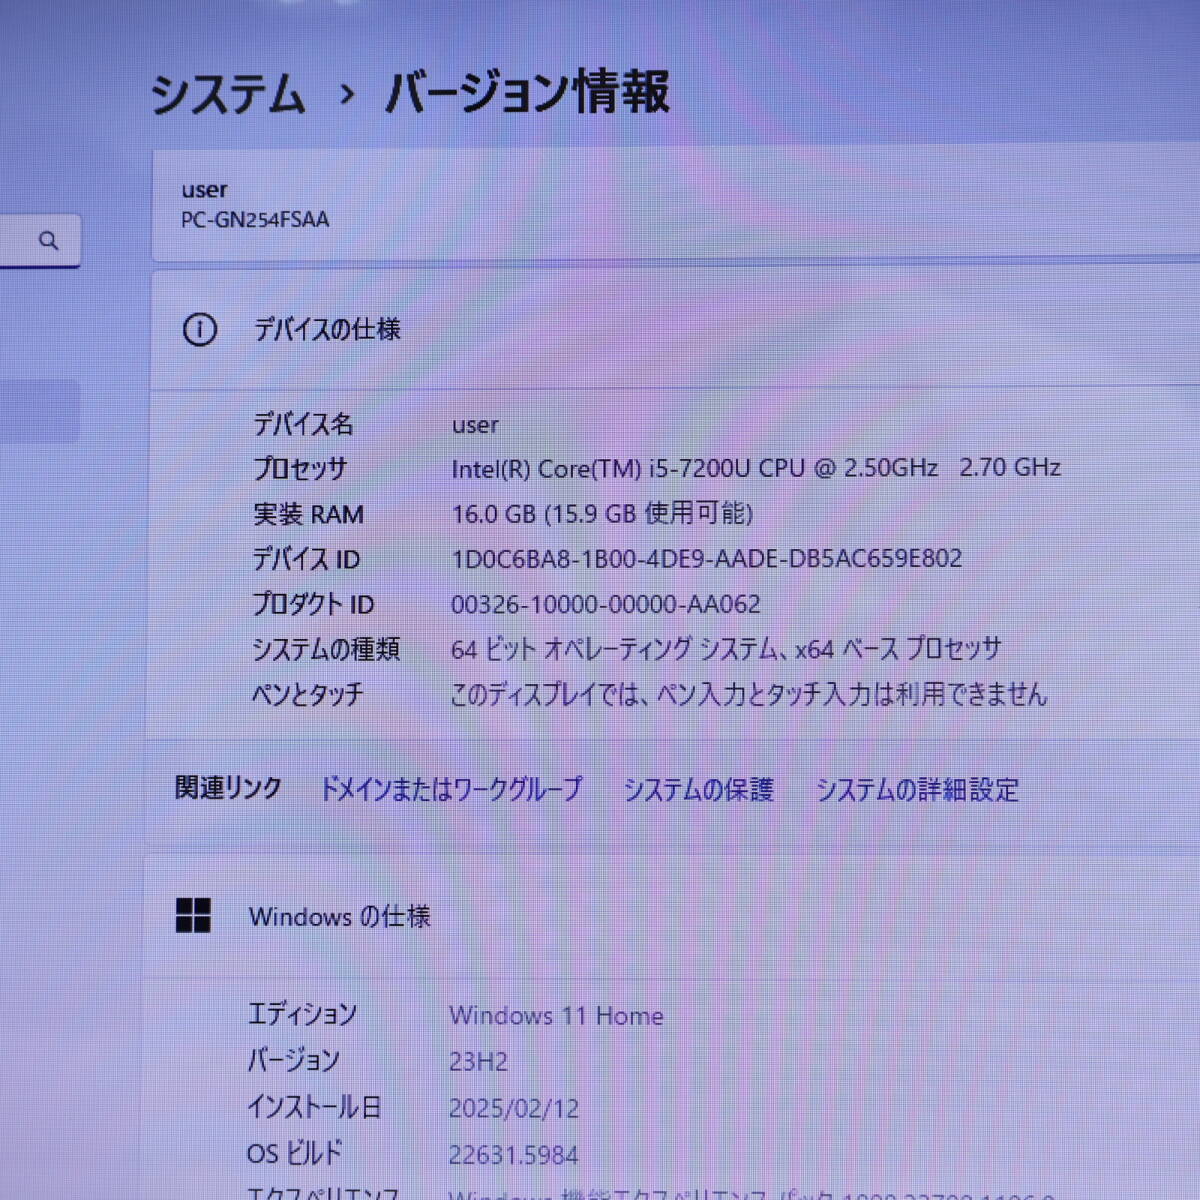Image resolution: width=1200 pixels, height=1200 pixels.
Task: Go back to システム in breadcrumb
Action: click(228, 94)
